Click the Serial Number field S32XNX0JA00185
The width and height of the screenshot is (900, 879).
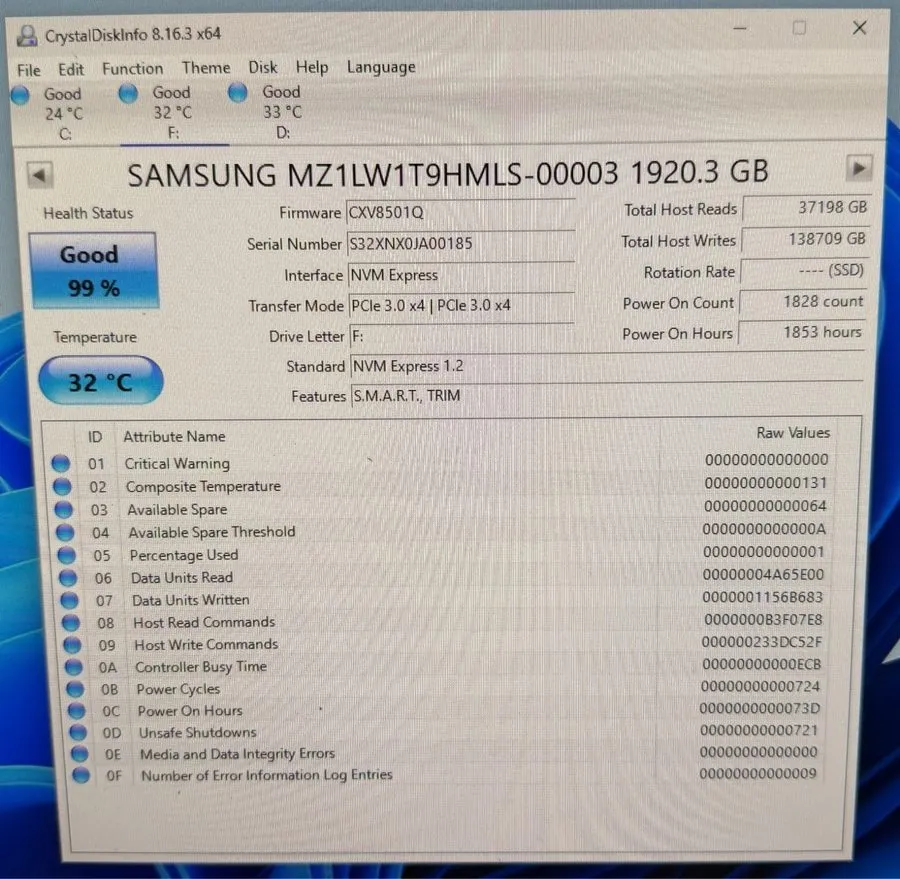coord(461,243)
